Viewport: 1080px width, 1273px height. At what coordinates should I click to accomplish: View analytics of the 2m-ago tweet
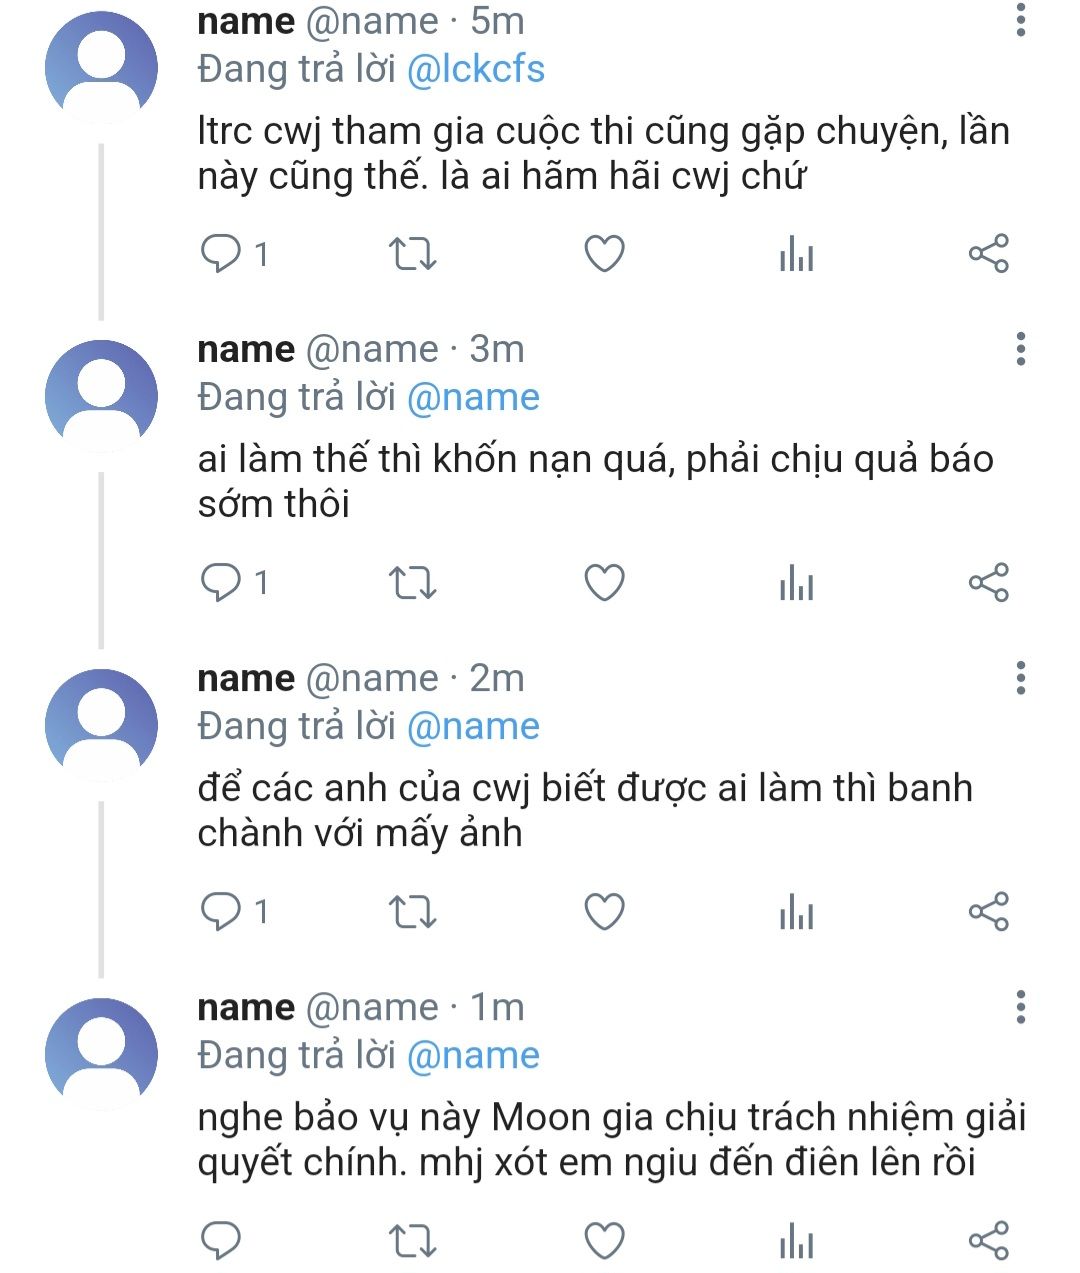(796, 911)
